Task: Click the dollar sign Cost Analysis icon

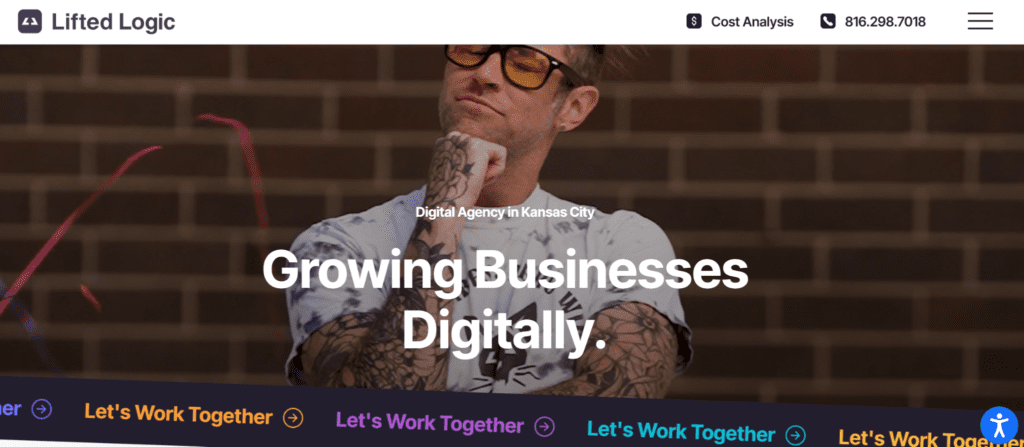Action: coord(694,22)
